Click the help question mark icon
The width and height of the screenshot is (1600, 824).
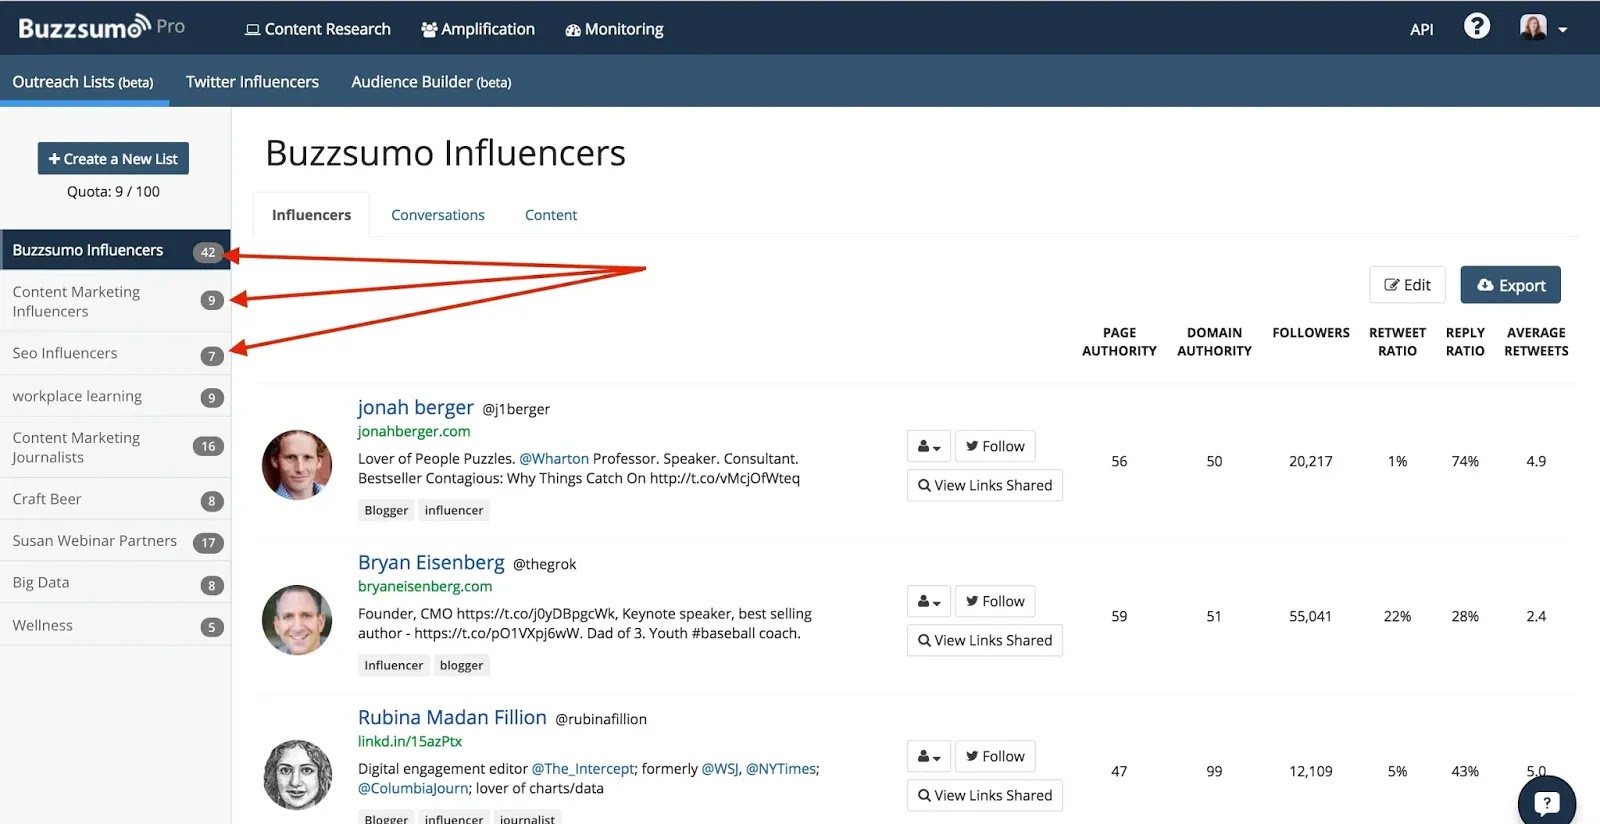click(1476, 27)
